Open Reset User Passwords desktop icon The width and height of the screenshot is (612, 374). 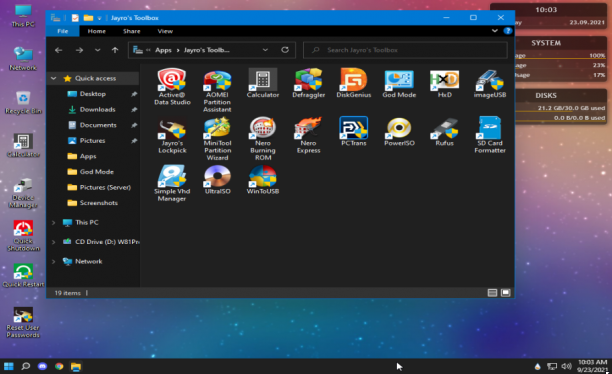click(23, 322)
